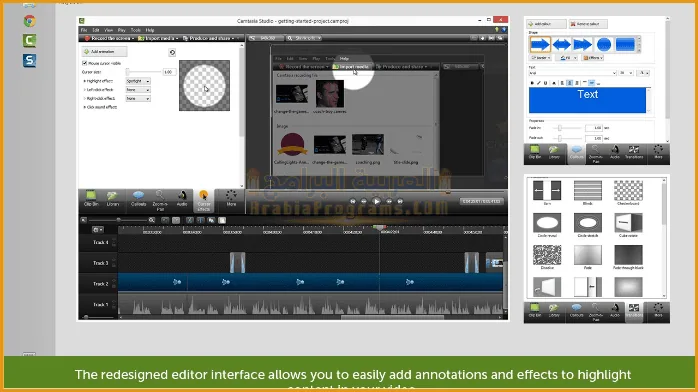The height and width of the screenshot is (392, 698).
Task: Toggle center text alignment in callout
Action: (x=569, y=83)
